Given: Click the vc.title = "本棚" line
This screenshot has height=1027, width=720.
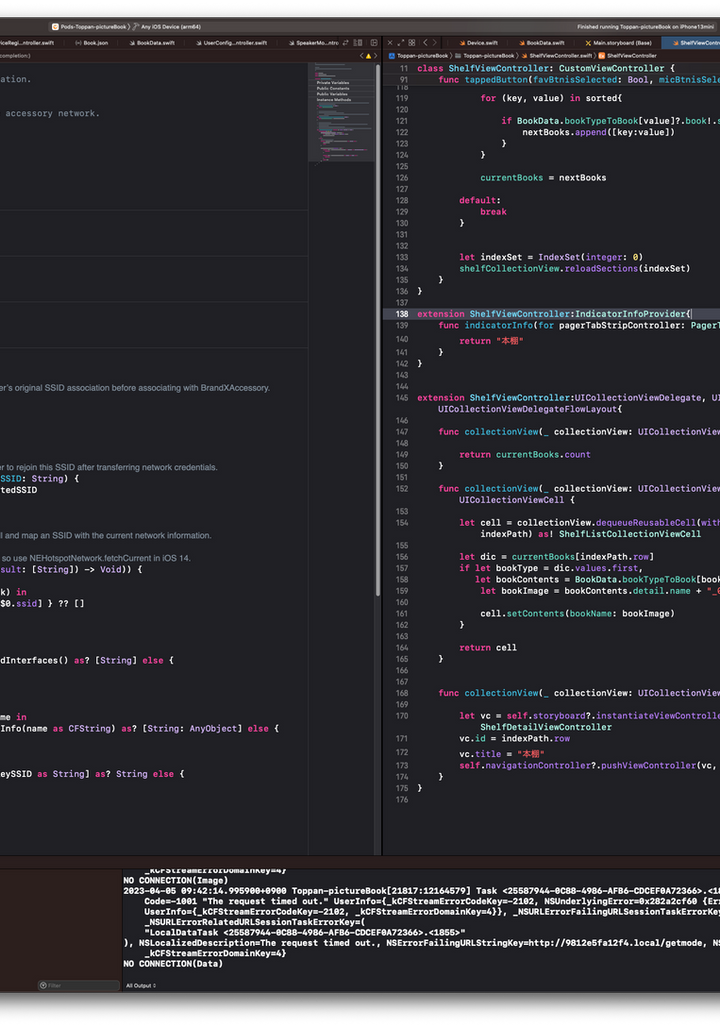Looking at the screenshot, I should click(x=502, y=754).
